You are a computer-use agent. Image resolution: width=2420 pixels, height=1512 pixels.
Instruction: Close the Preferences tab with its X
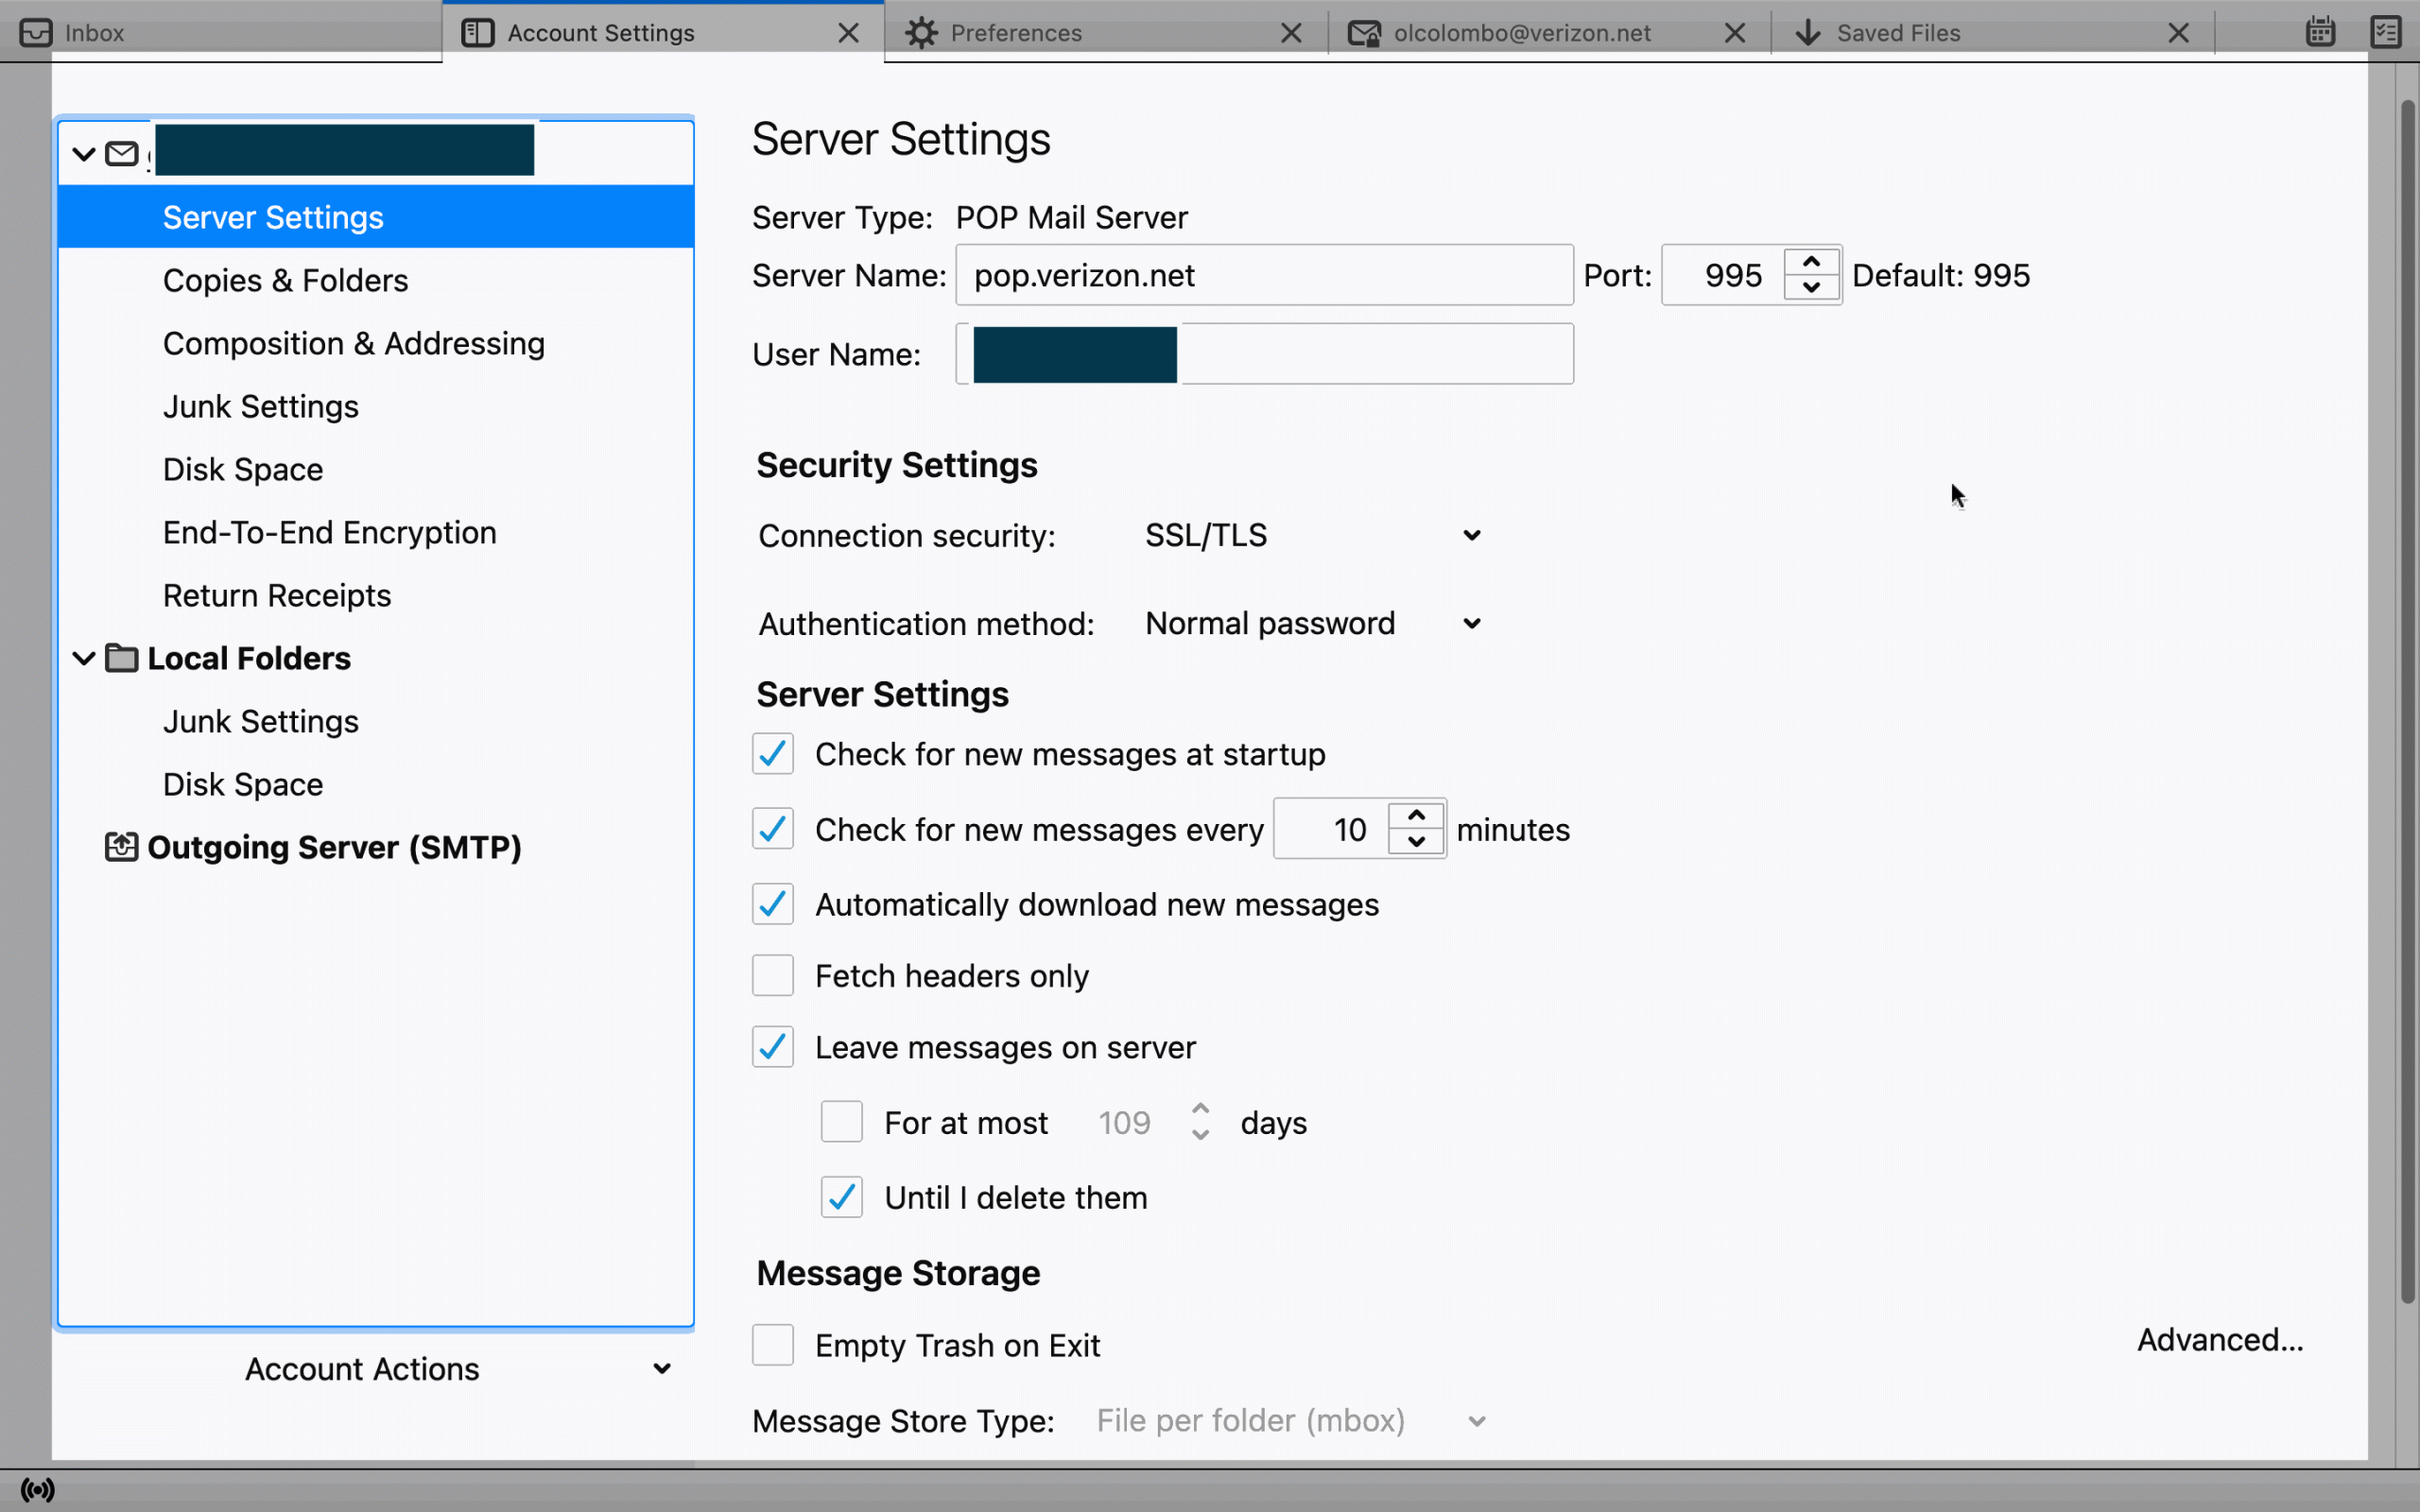tap(1291, 33)
